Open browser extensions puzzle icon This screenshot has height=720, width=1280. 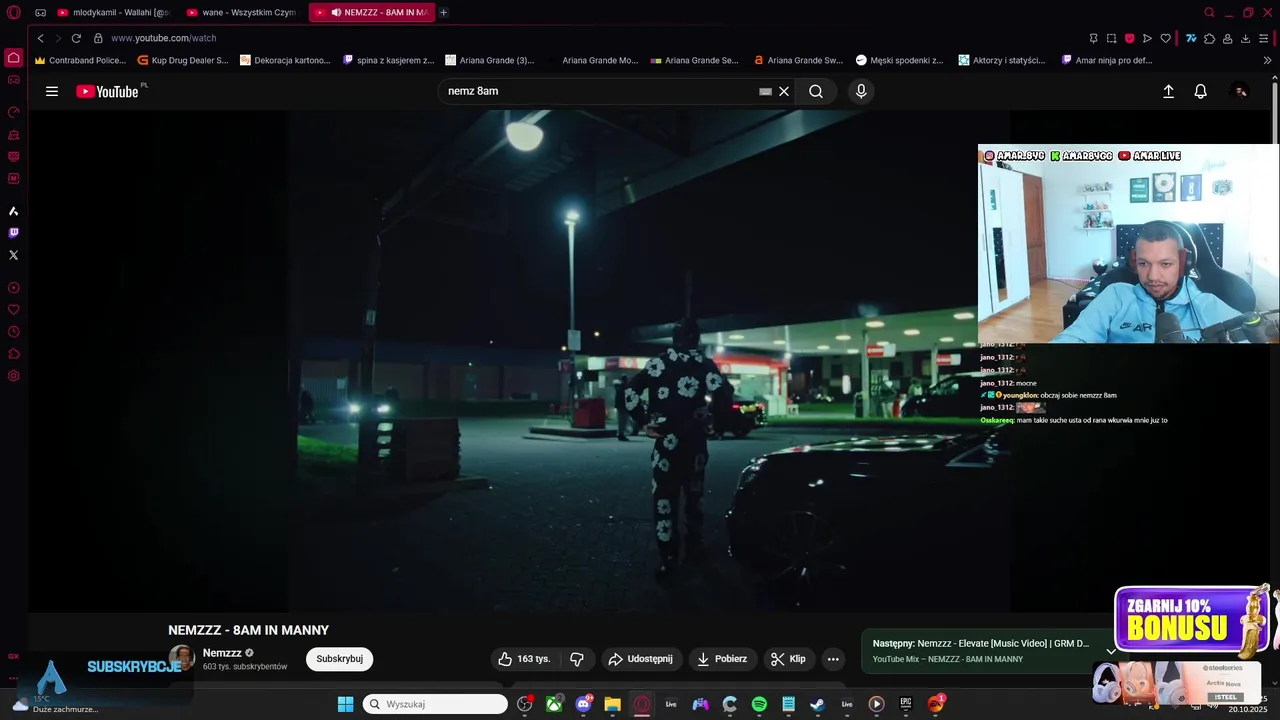point(1209,38)
